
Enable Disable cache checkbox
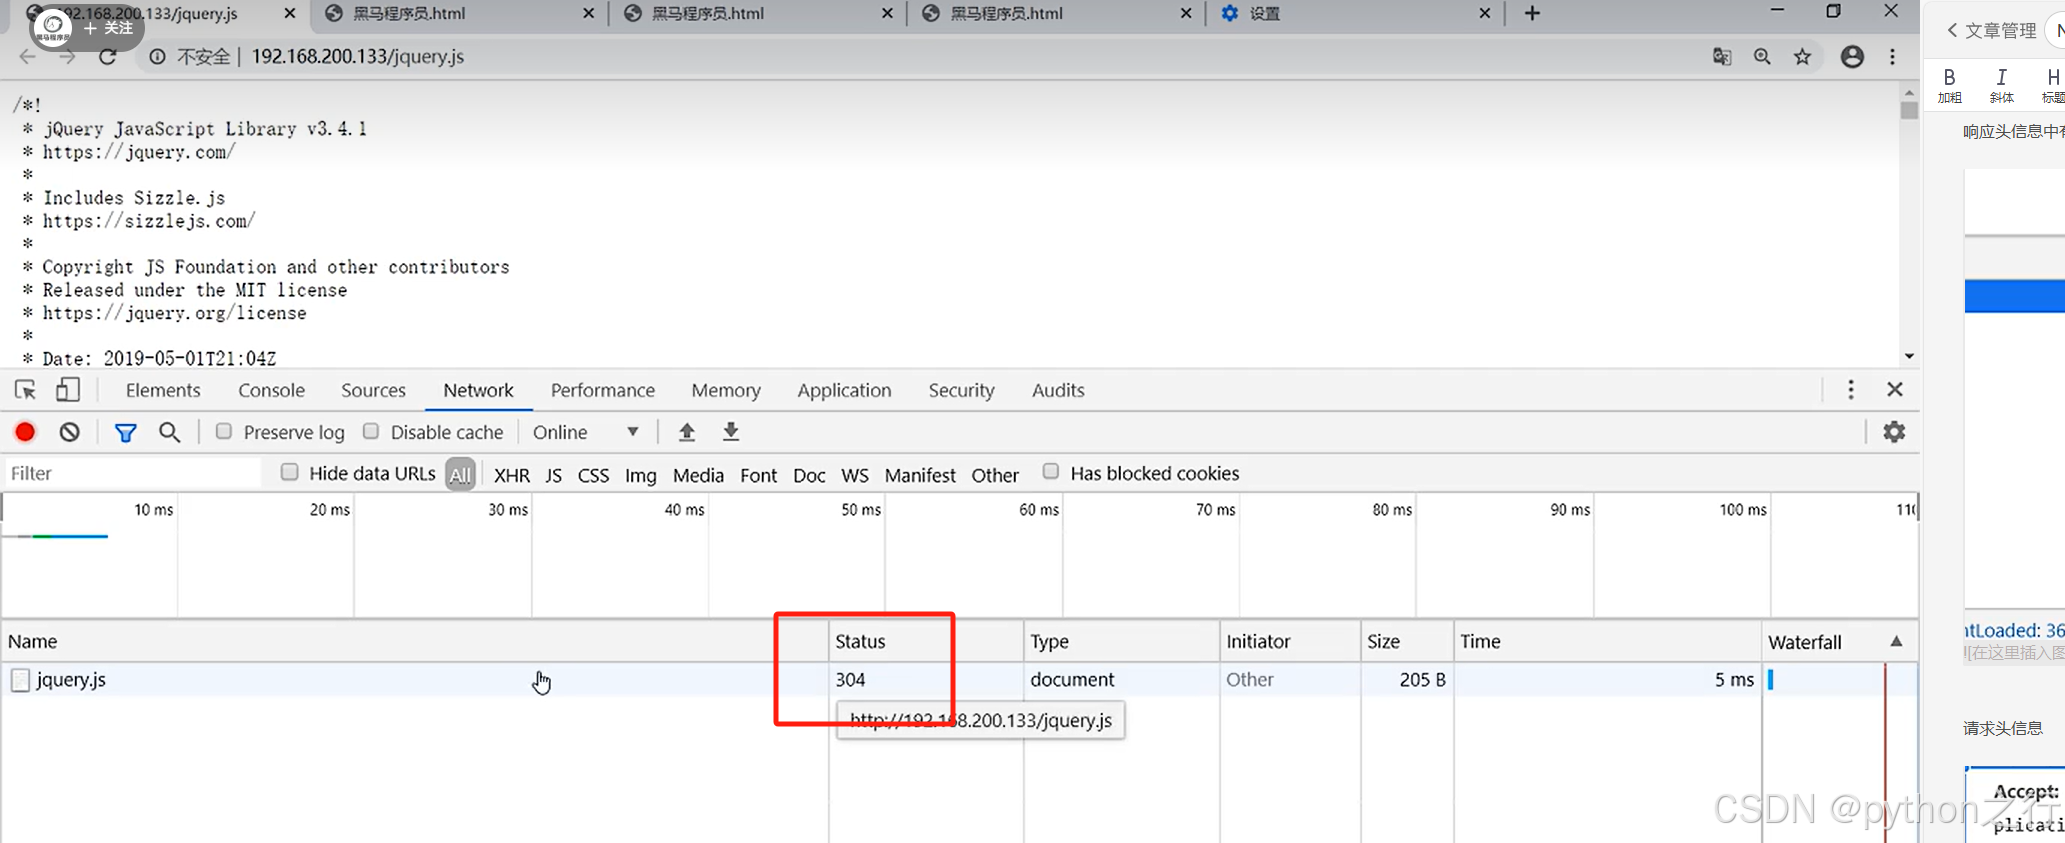(371, 431)
